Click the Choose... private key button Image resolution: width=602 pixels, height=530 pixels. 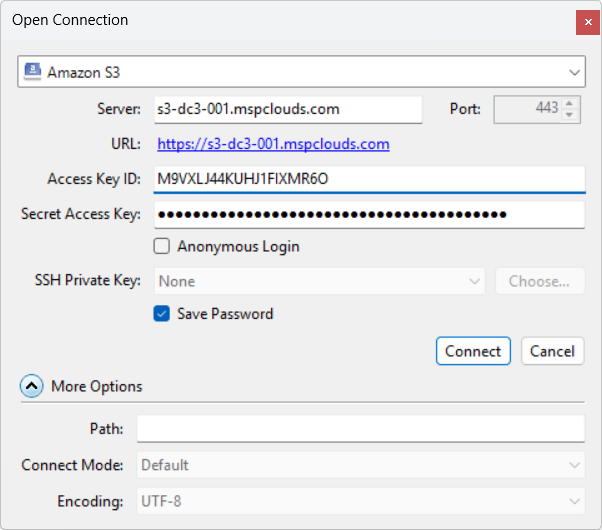click(540, 281)
